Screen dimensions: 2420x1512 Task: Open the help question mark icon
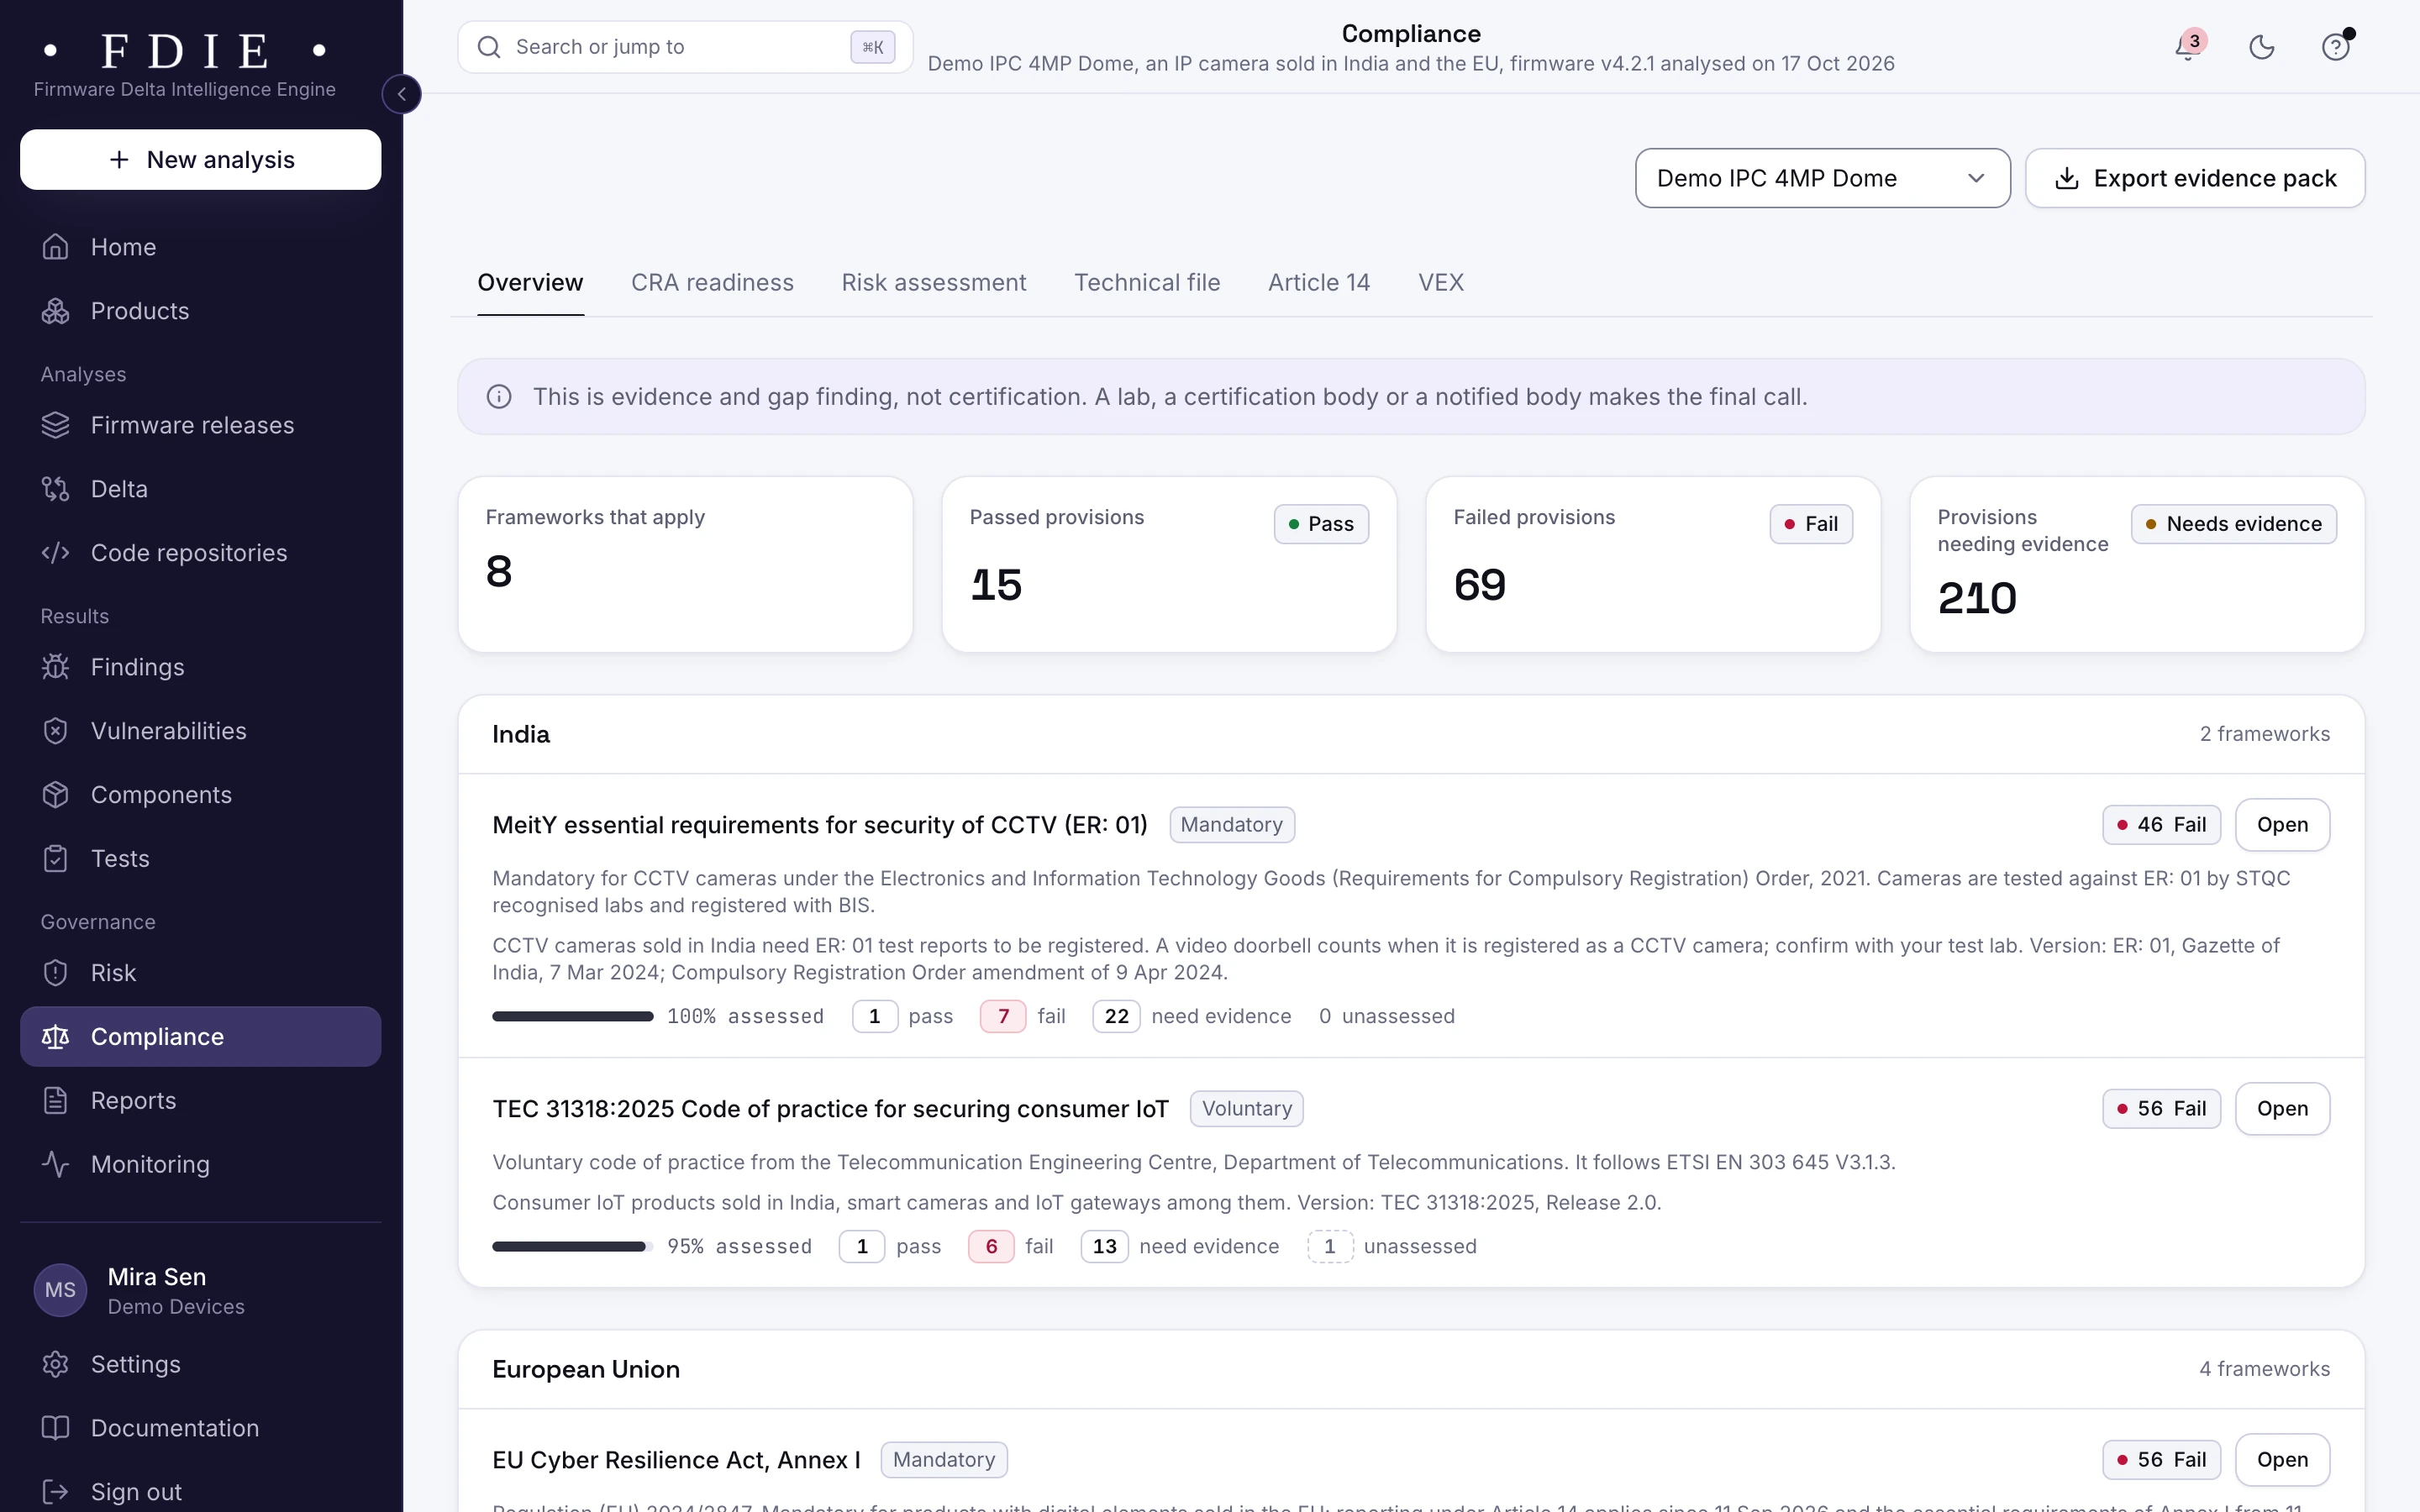click(x=2336, y=47)
